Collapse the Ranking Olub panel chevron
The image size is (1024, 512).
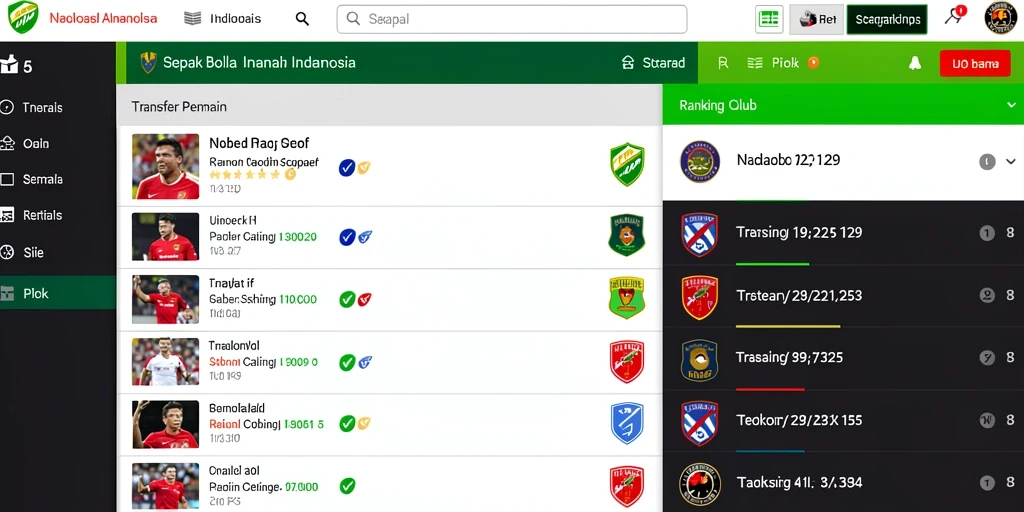click(x=1011, y=105)
